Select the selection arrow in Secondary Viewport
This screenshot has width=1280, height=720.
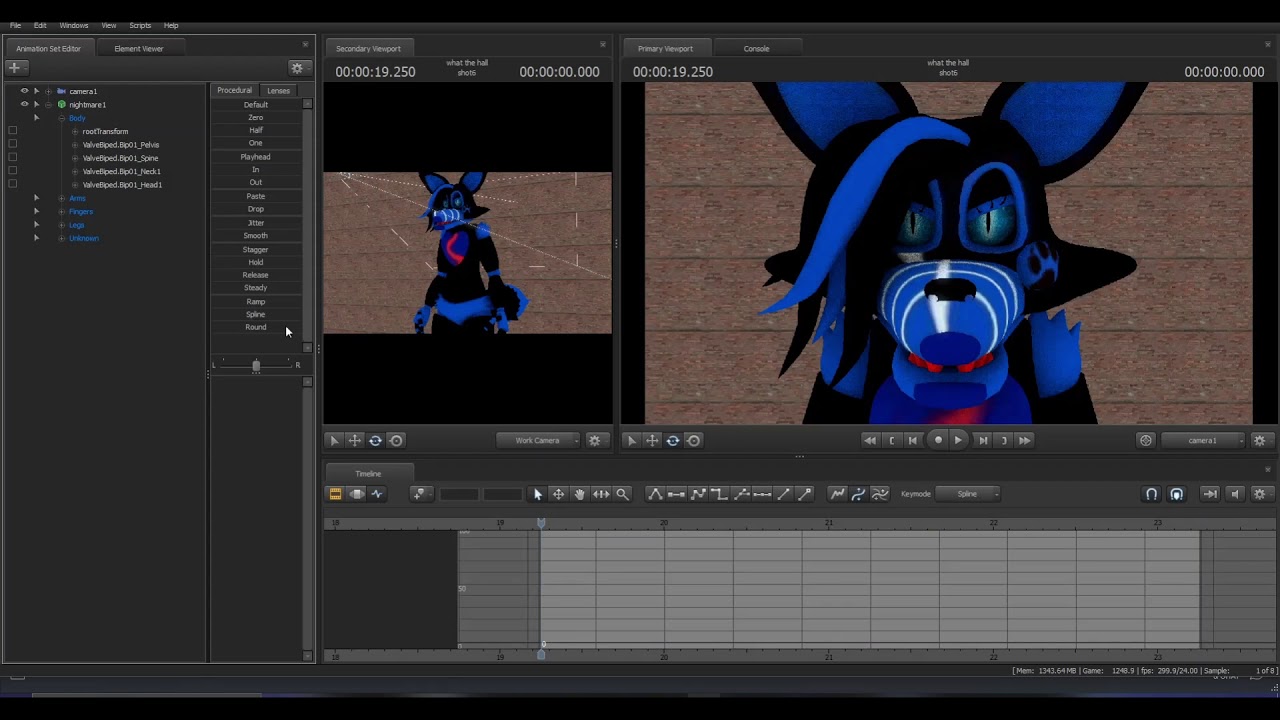click(334, 440)
